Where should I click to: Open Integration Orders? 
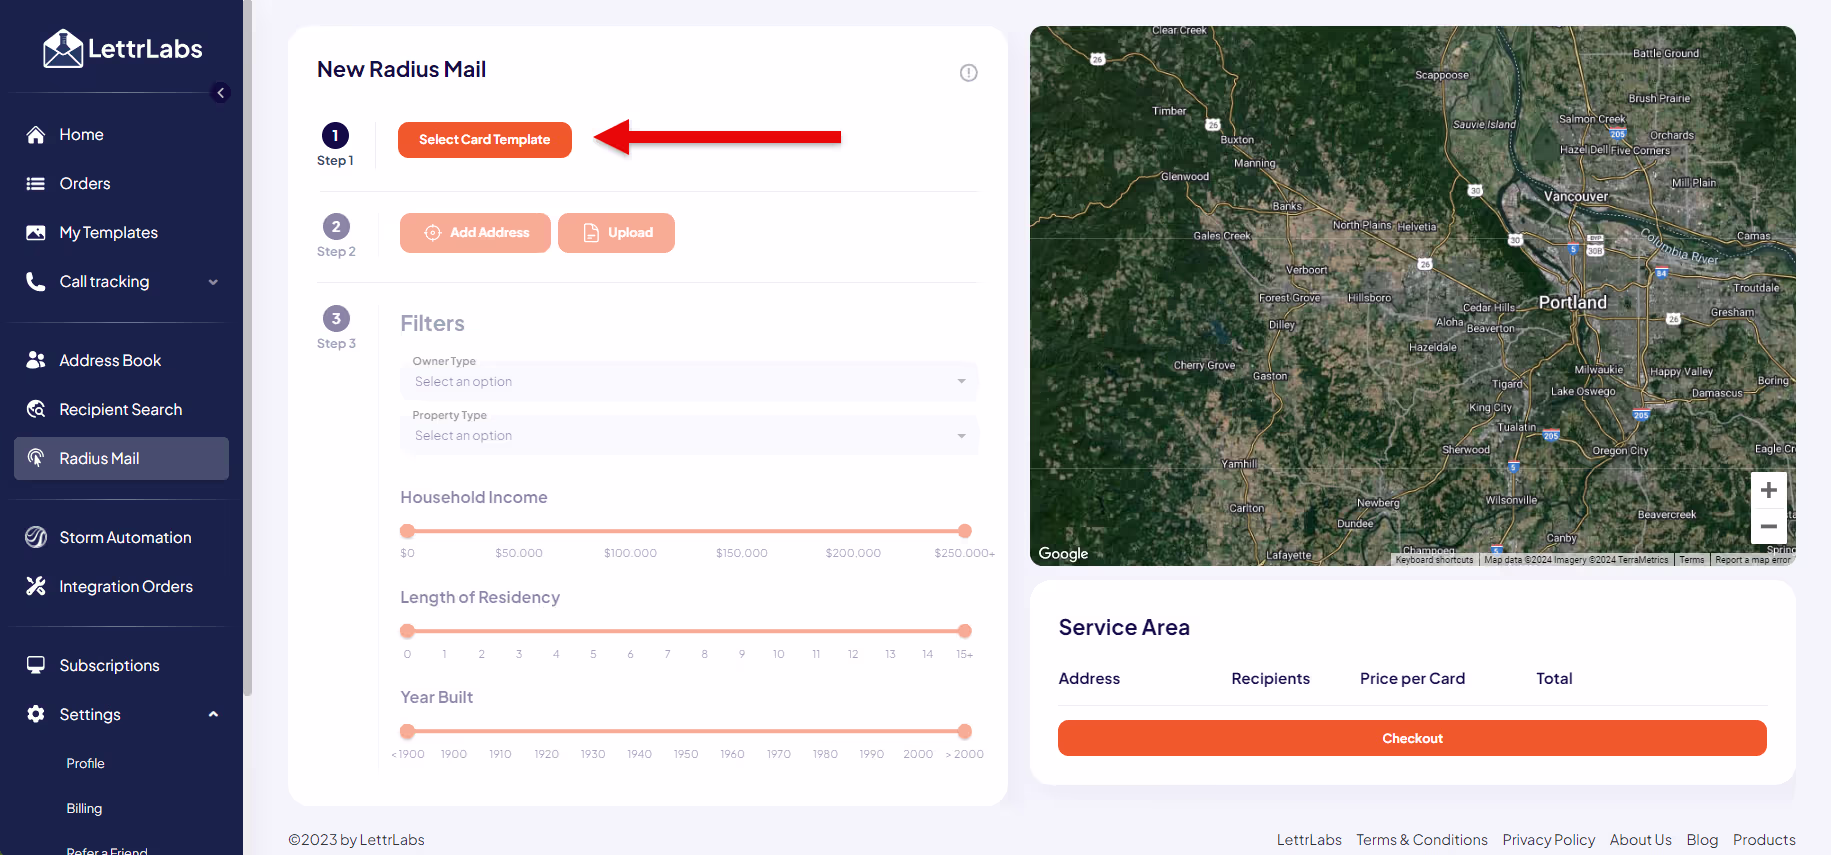[121, 586]
